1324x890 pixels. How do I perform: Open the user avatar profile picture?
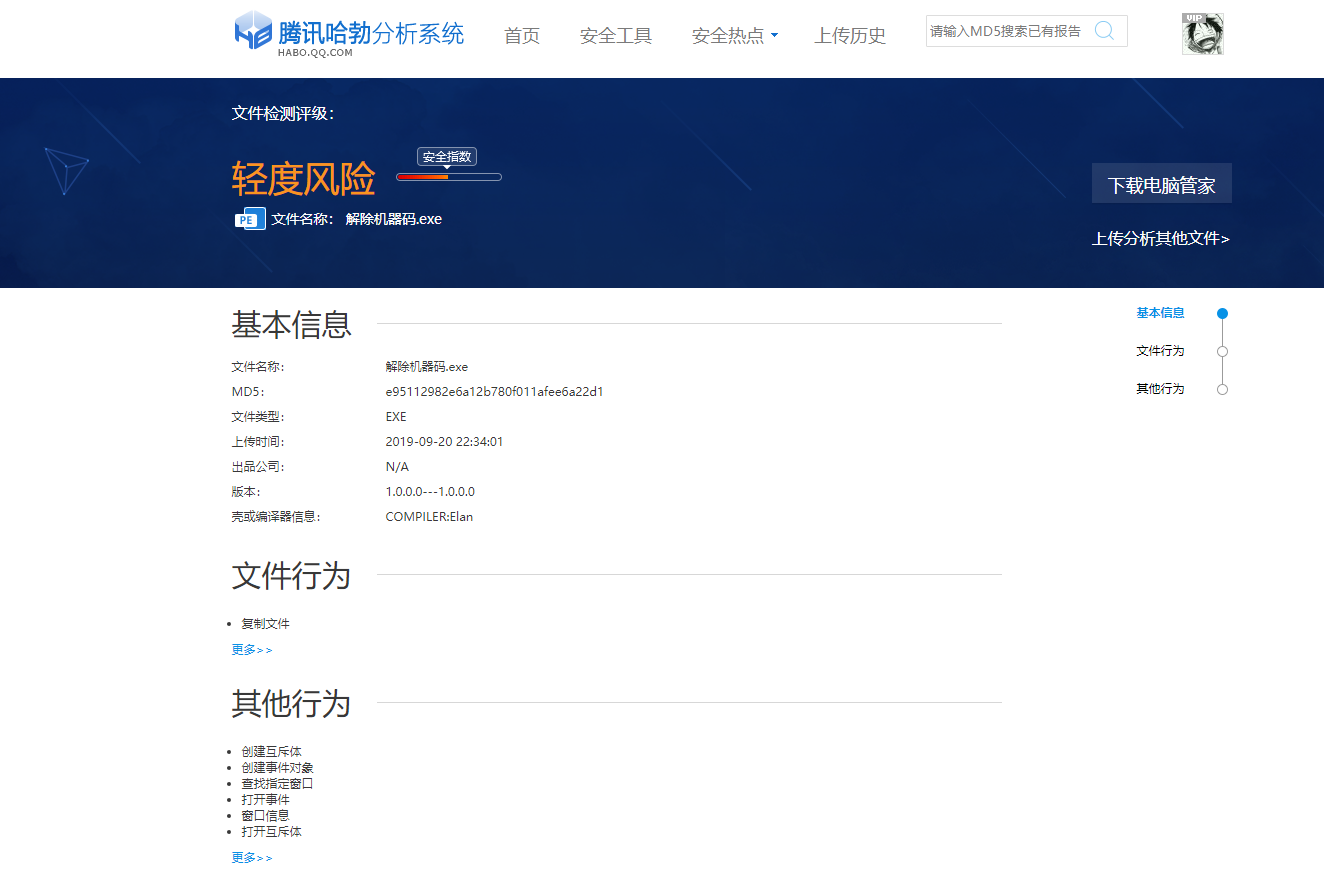point(1202,34)
